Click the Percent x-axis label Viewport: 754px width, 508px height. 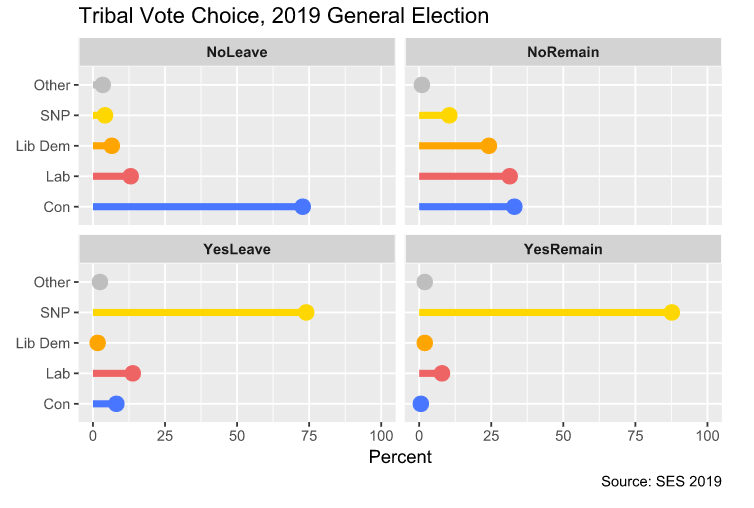[400, 458]
